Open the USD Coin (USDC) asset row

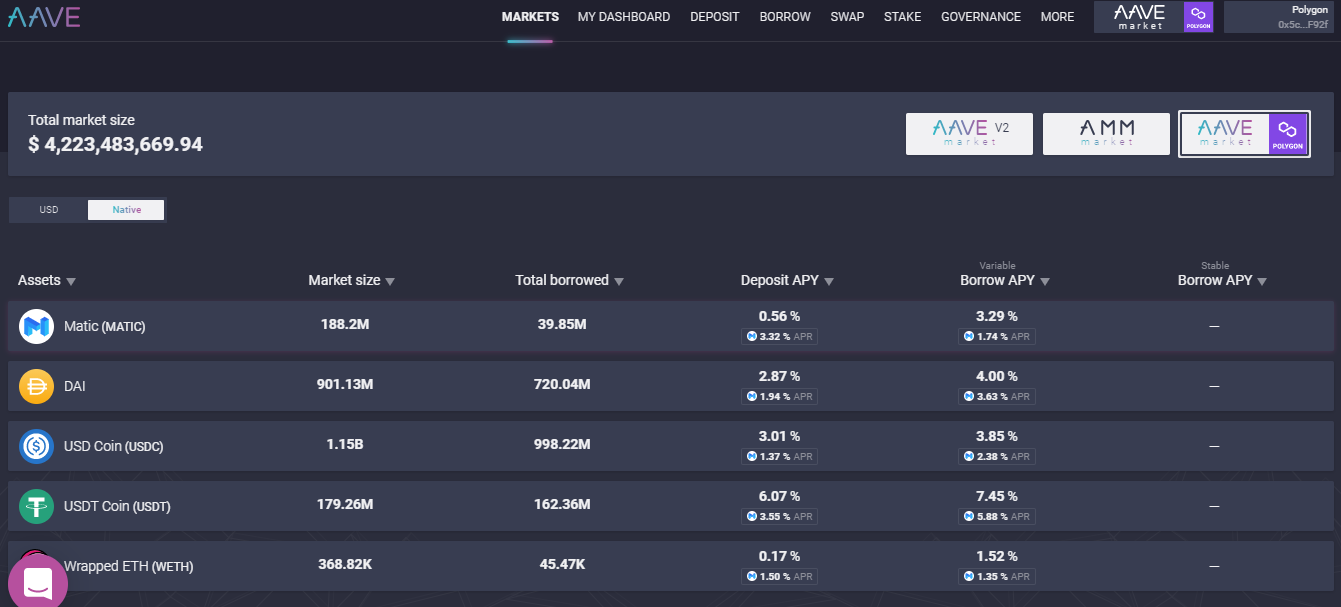pyautogui.click(x=671, y=446)
